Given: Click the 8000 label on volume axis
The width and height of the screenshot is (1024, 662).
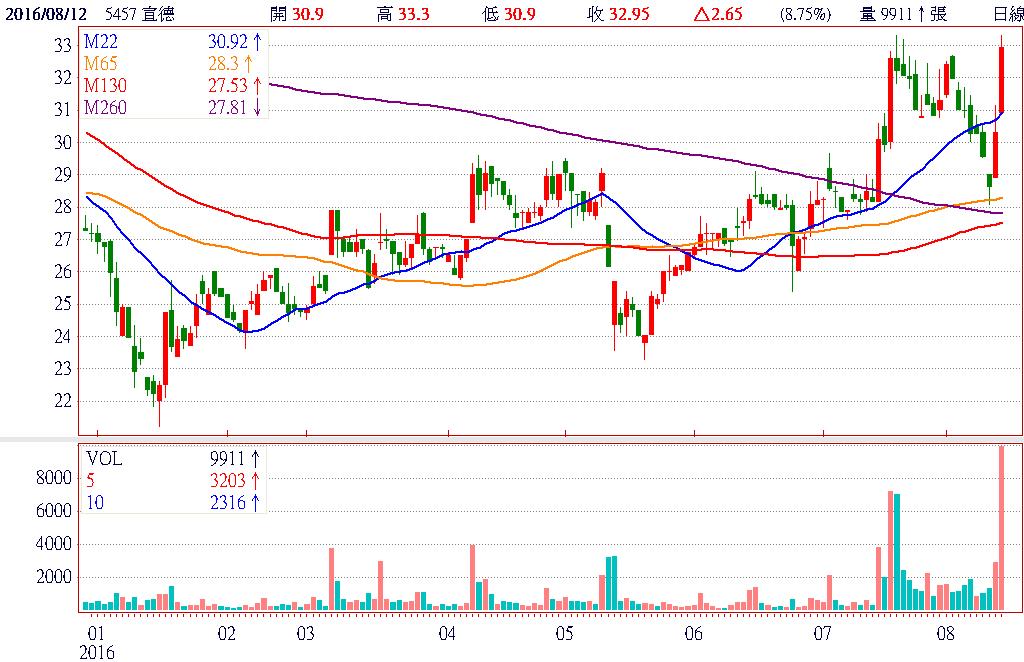Looking at the screenshot, I should pyautogui.click(x=56, y=479).
